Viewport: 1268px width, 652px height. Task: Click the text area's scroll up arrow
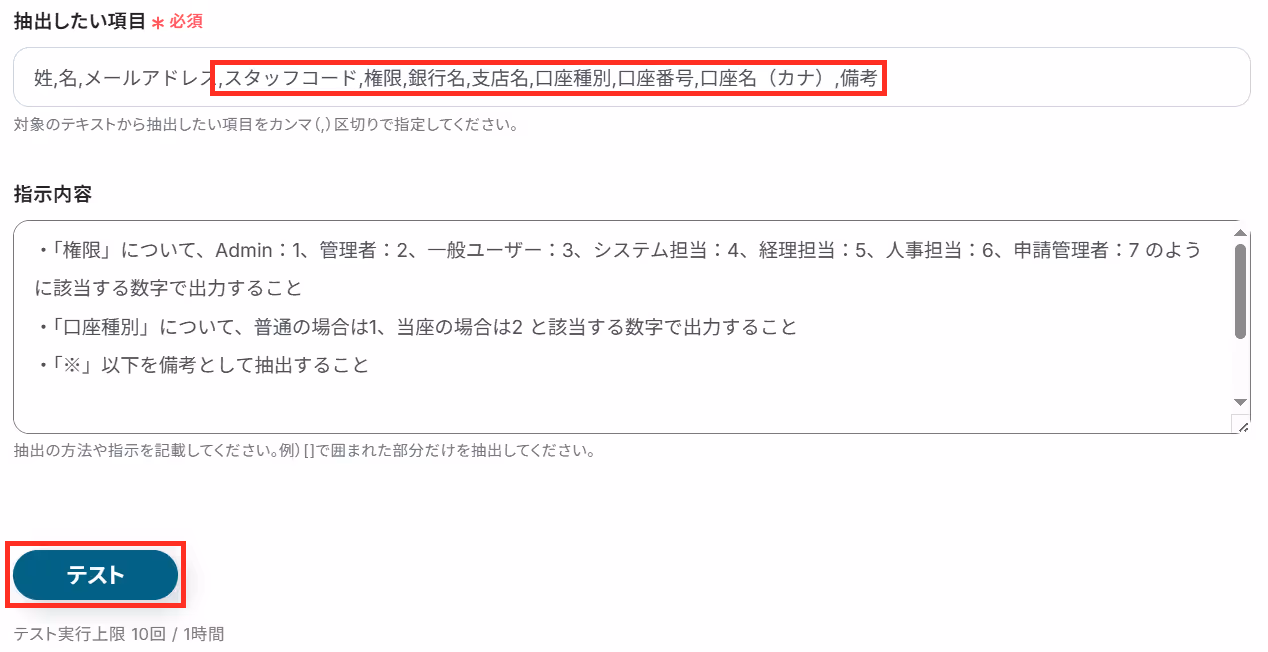(1241, 232)
